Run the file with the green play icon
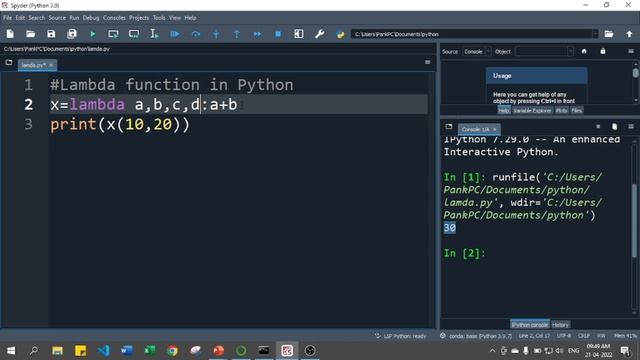 tap(93, 34)
